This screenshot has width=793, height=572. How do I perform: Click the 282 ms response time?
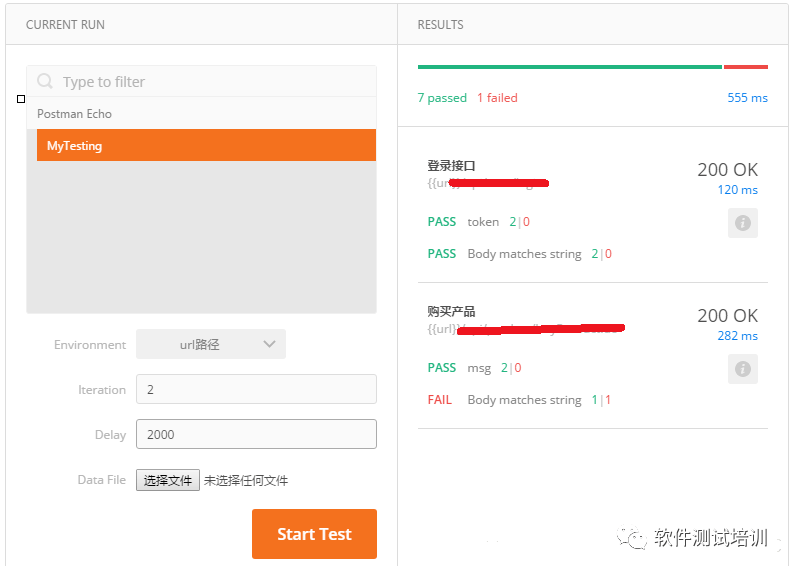[x=737, y=335]
